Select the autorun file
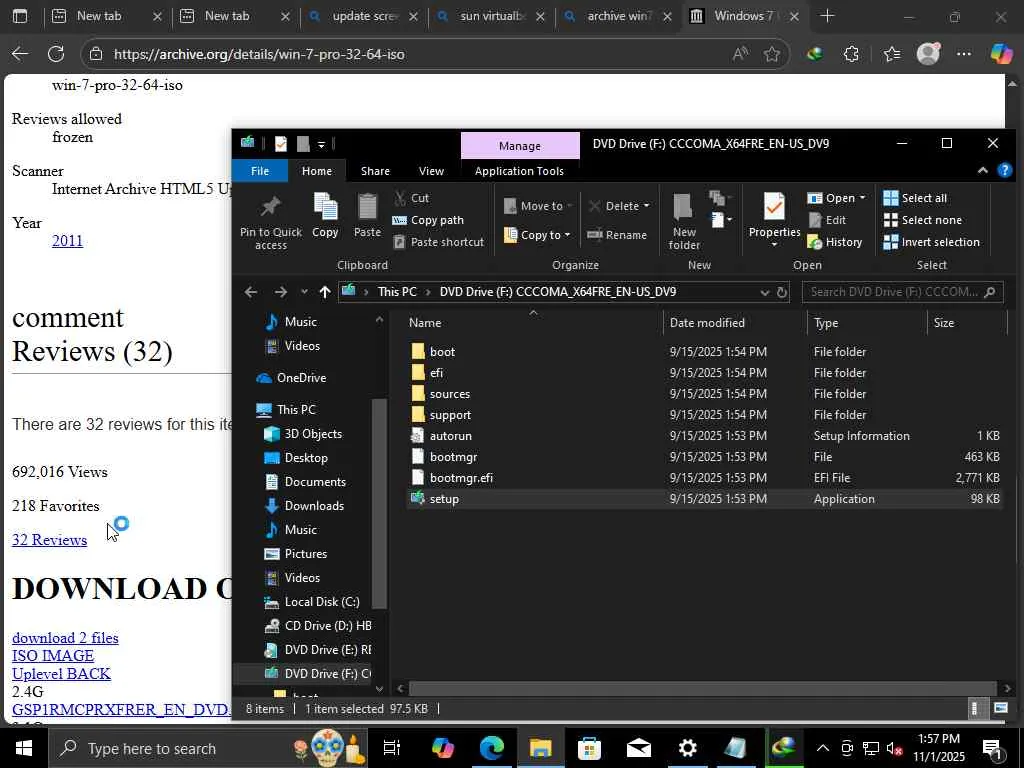Viewport: 1024px width, 768px height. (451, 436)
